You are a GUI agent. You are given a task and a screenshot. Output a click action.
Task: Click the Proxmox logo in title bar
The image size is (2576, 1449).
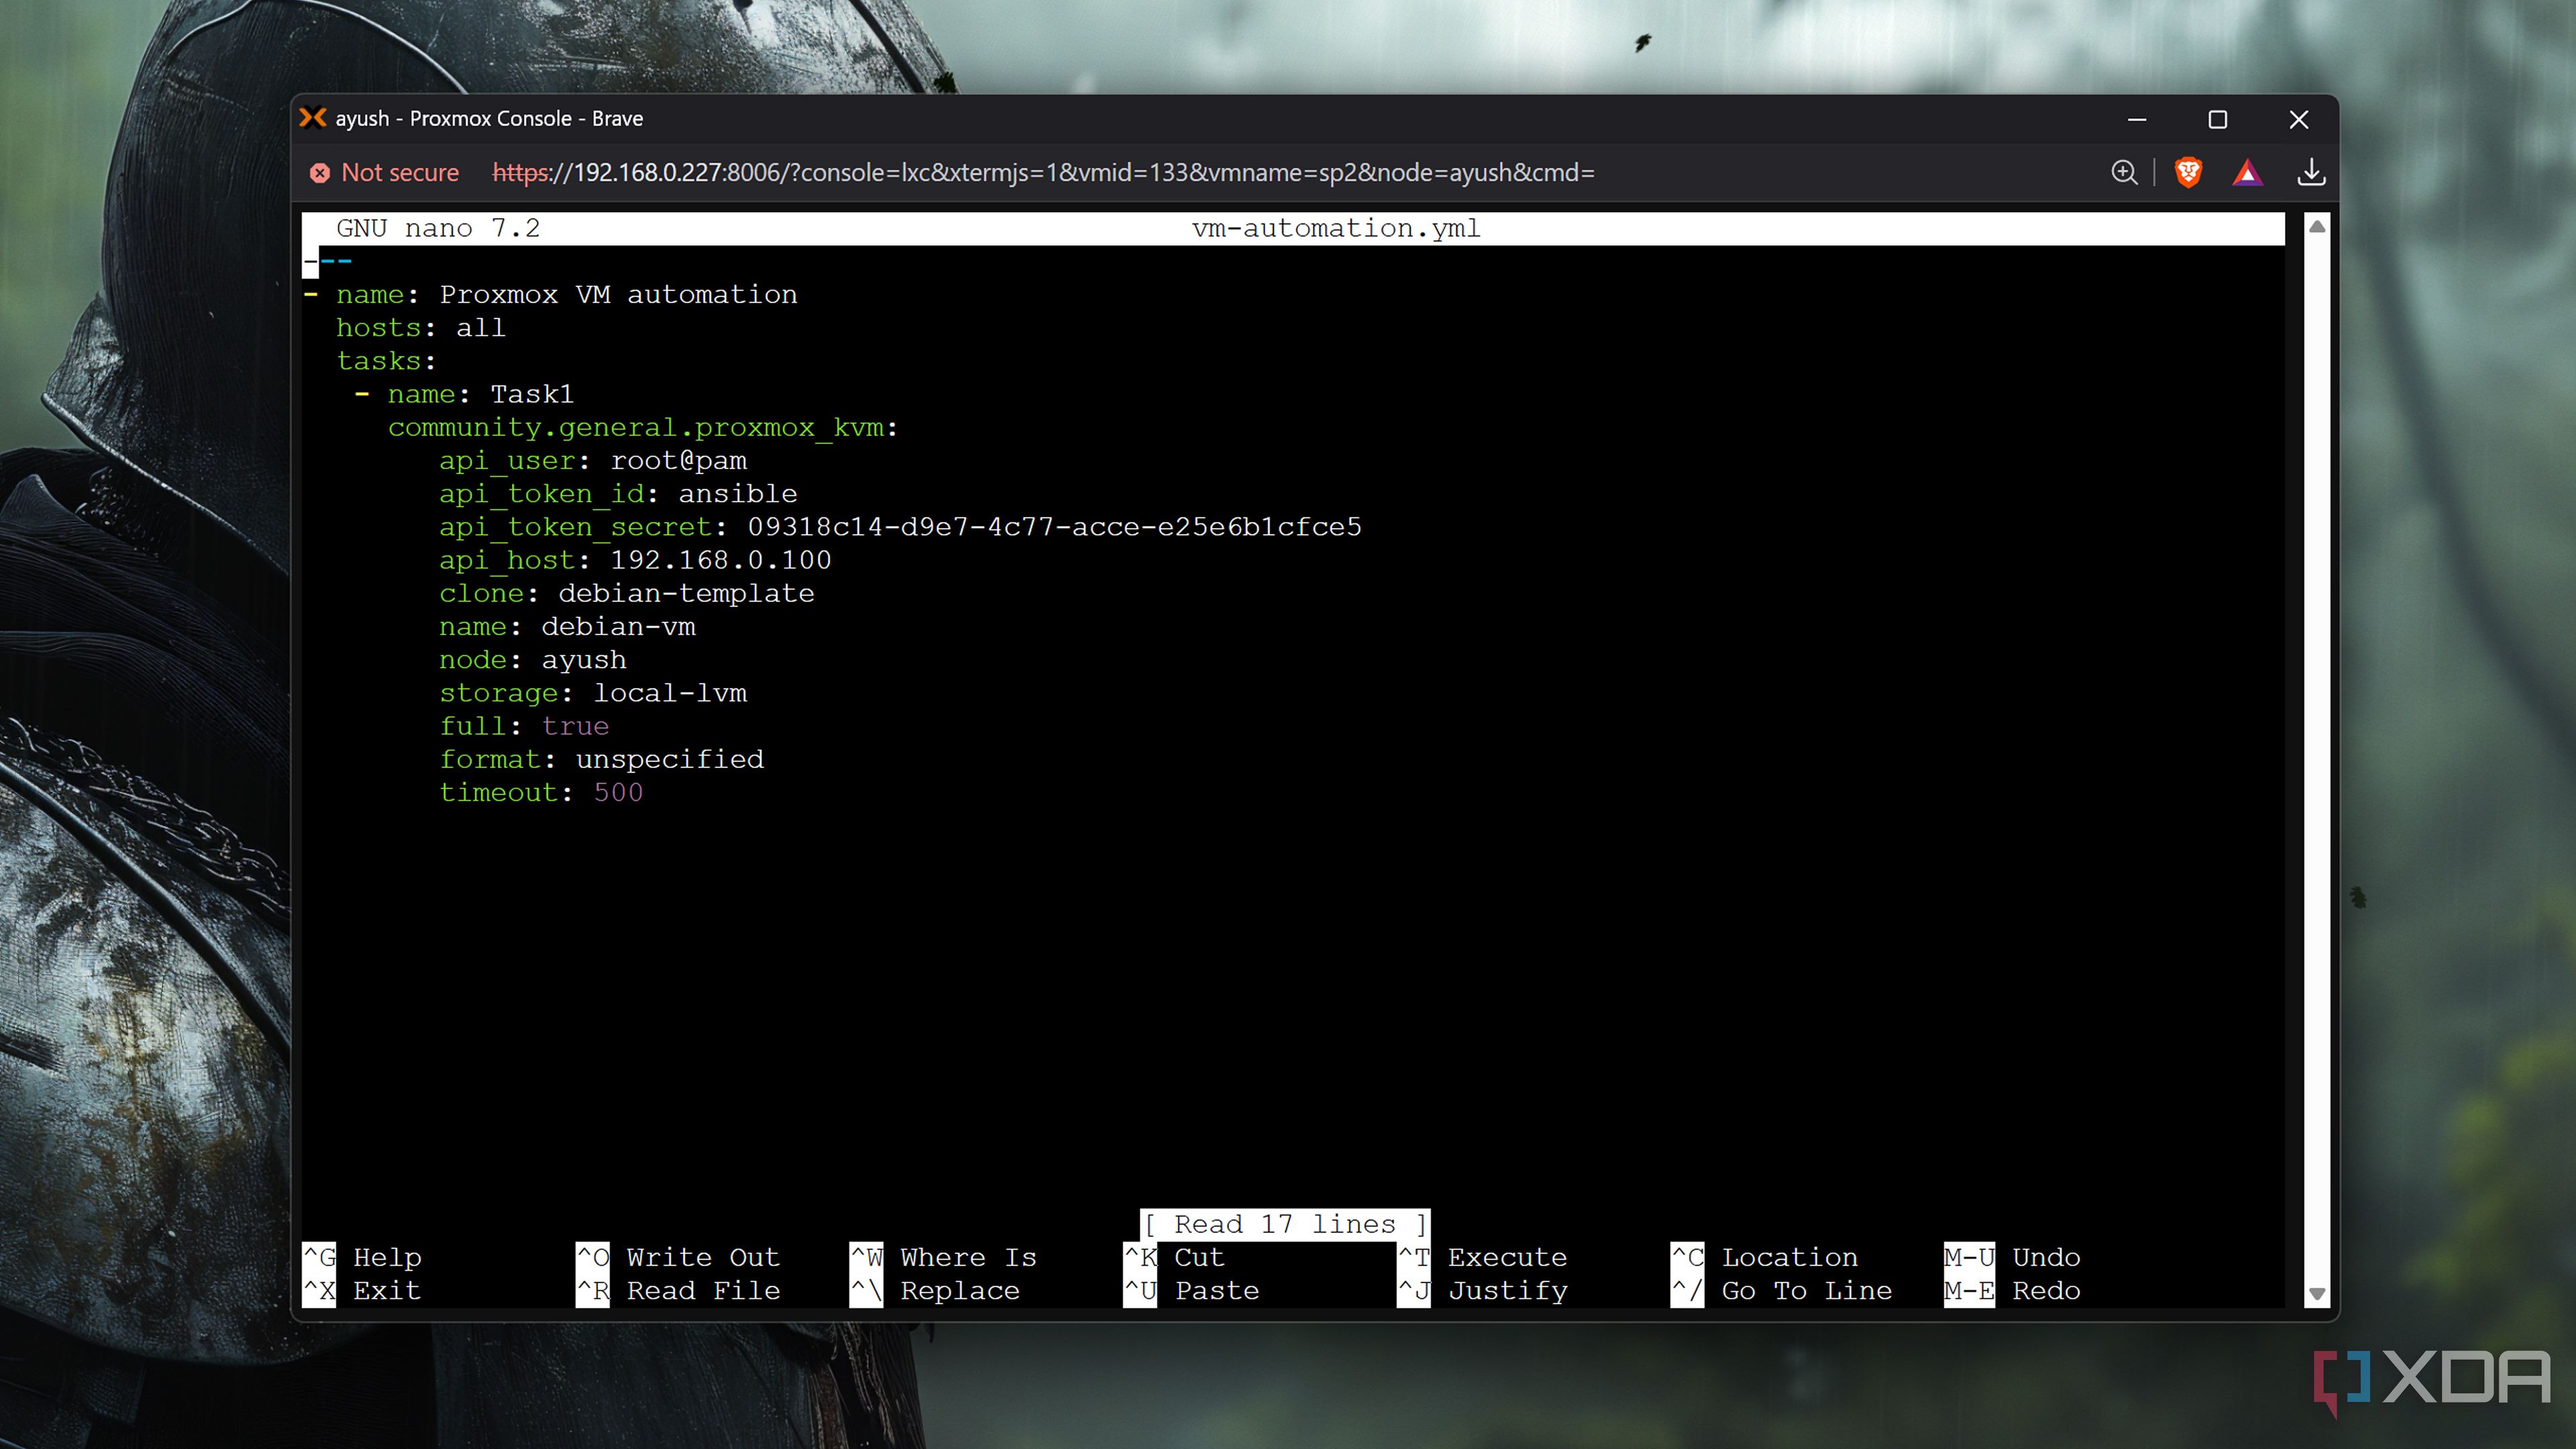pyautogui.click(x=313, y=118)
